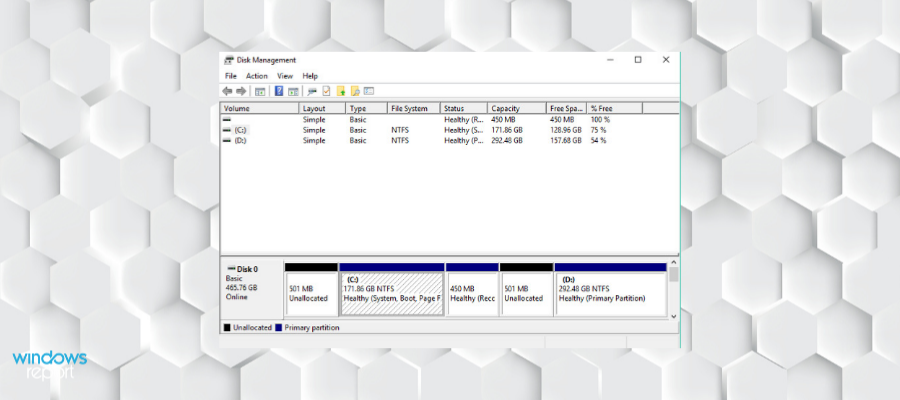
Task: Open the Action menu
Action: pyautogui.click(x=257, y=76)
